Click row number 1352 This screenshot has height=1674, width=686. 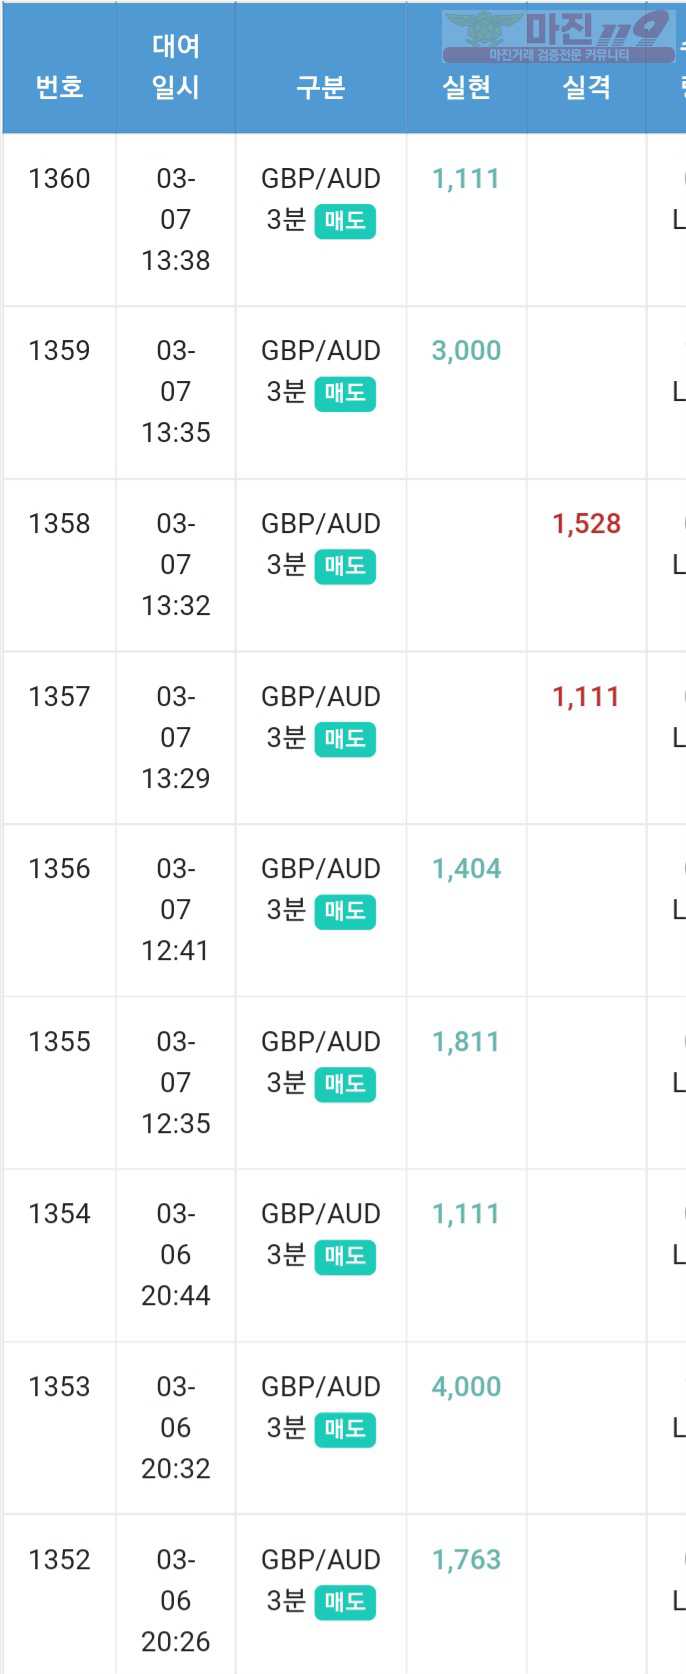click(59, 1560)
